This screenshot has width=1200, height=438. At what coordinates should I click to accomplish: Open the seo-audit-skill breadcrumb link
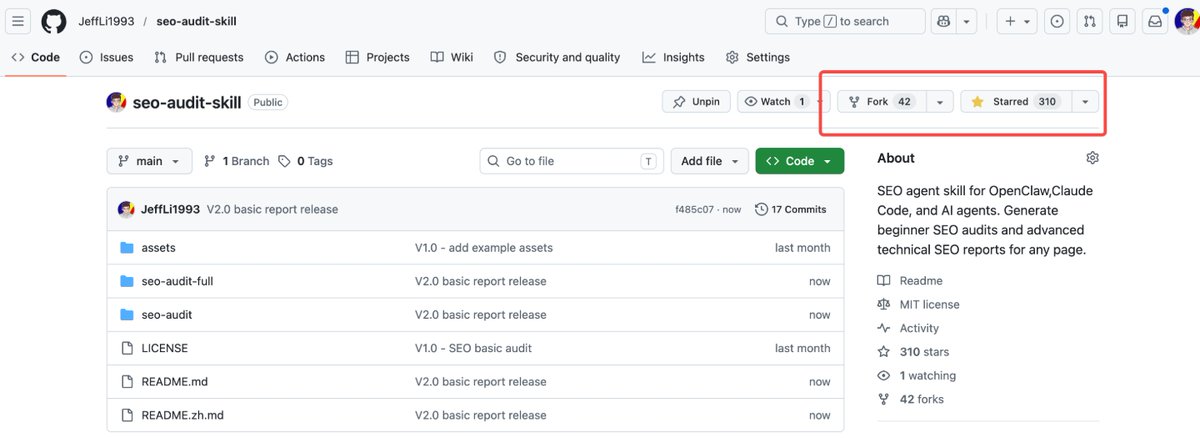point(197,21)
